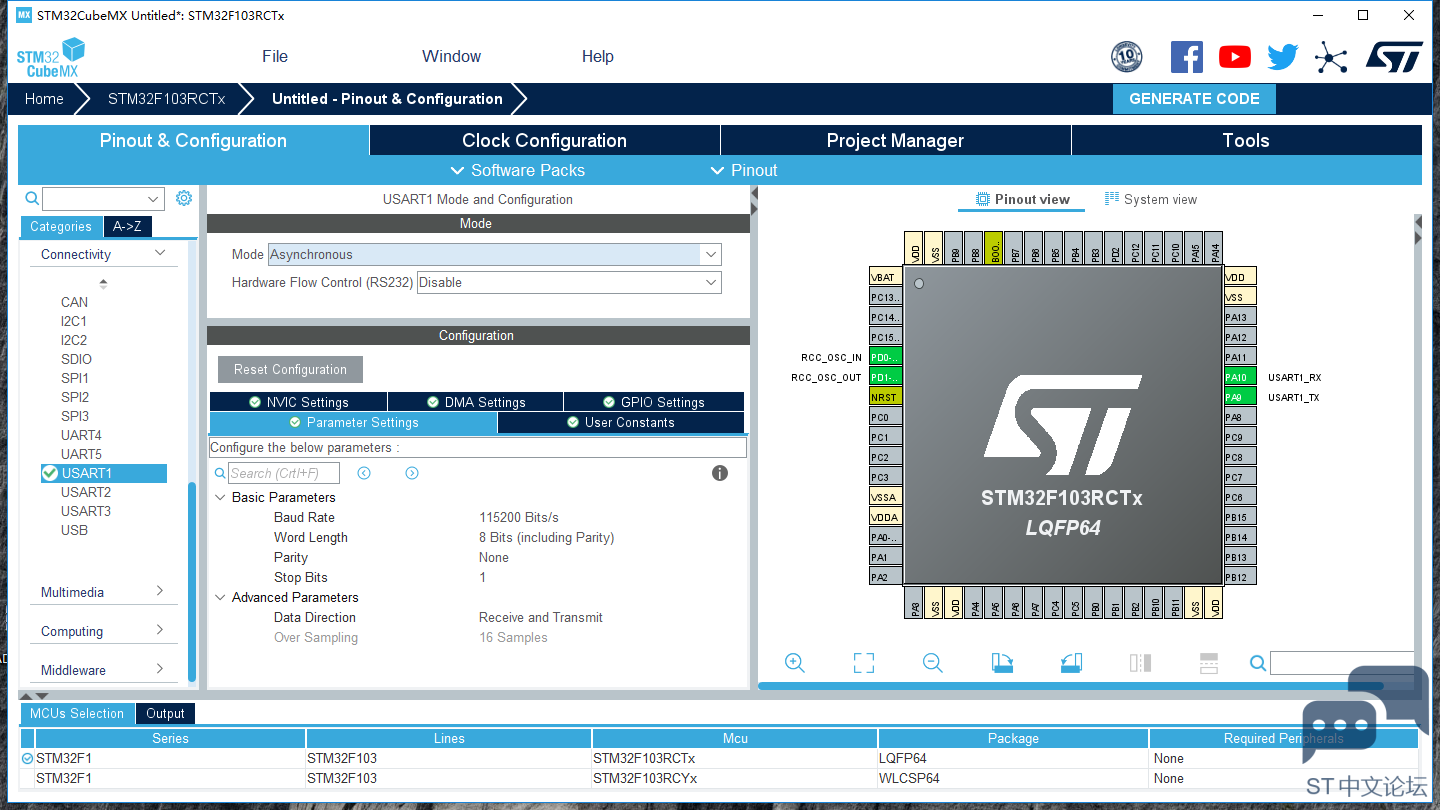Open the File menu
Screen dimensions: 1440x810
click(x=275, y=57)
